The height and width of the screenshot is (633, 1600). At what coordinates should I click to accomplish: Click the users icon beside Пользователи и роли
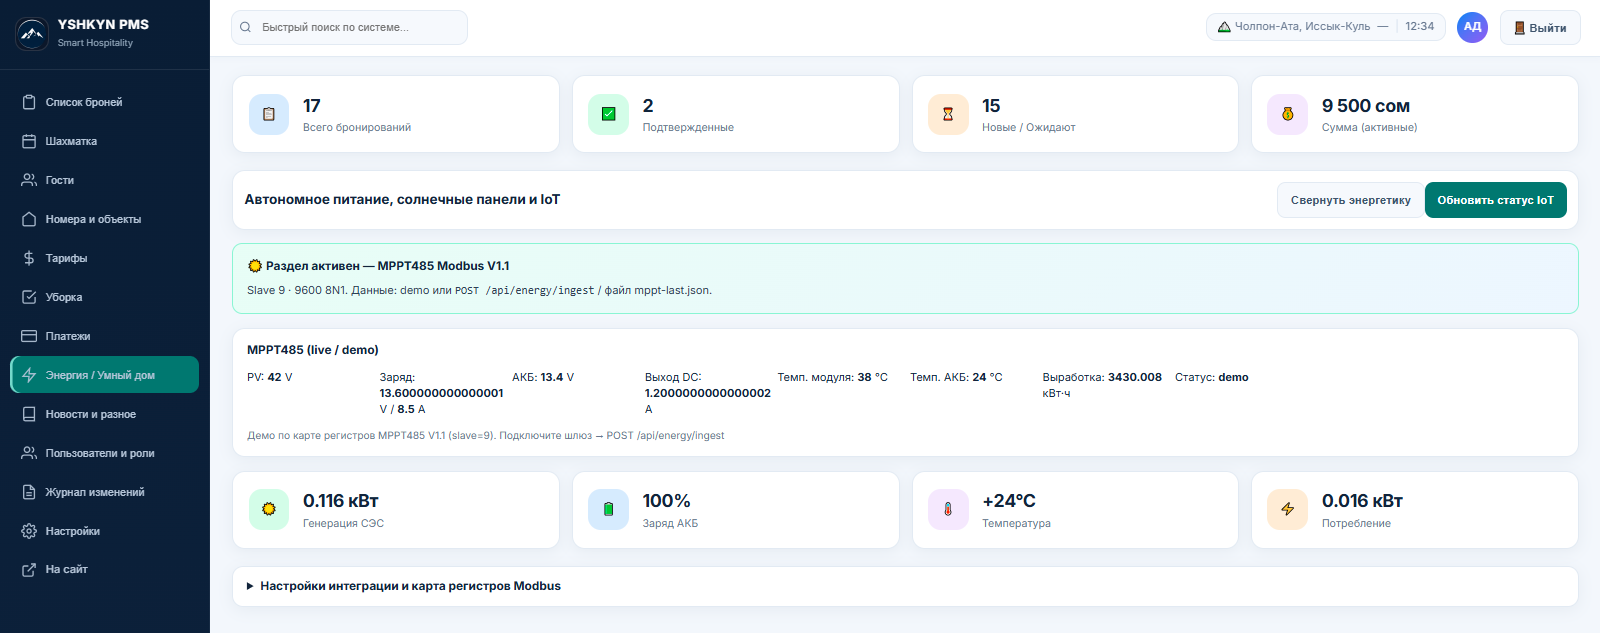[29, 453]
